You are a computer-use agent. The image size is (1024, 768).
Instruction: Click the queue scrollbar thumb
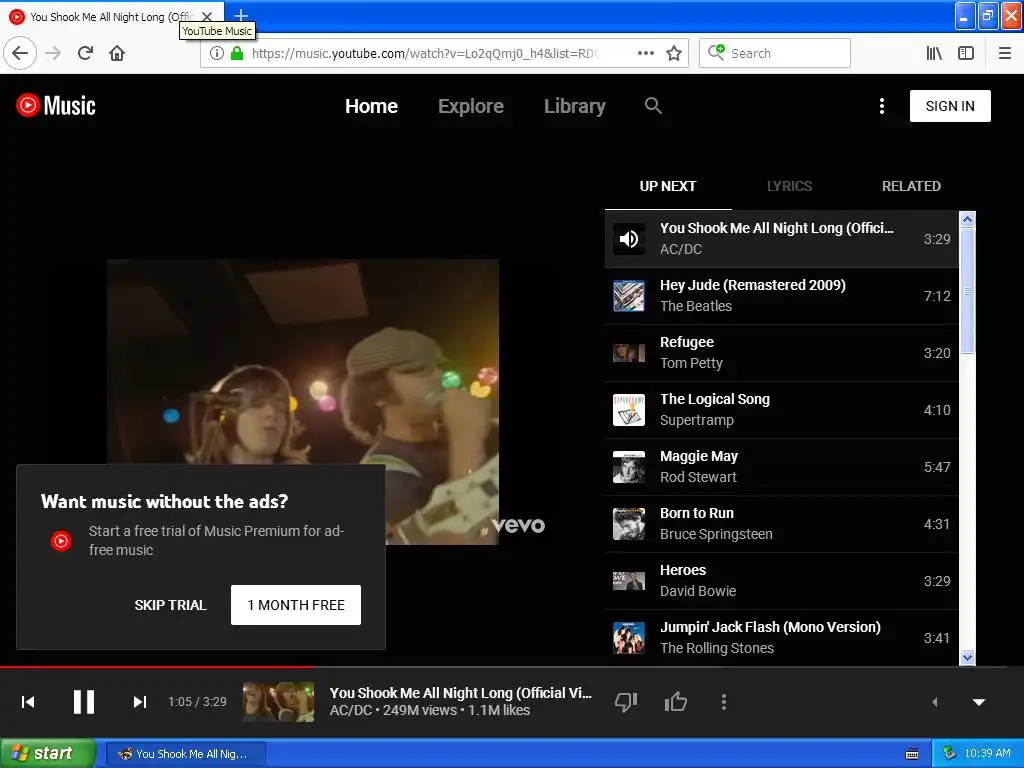[967, 291]
